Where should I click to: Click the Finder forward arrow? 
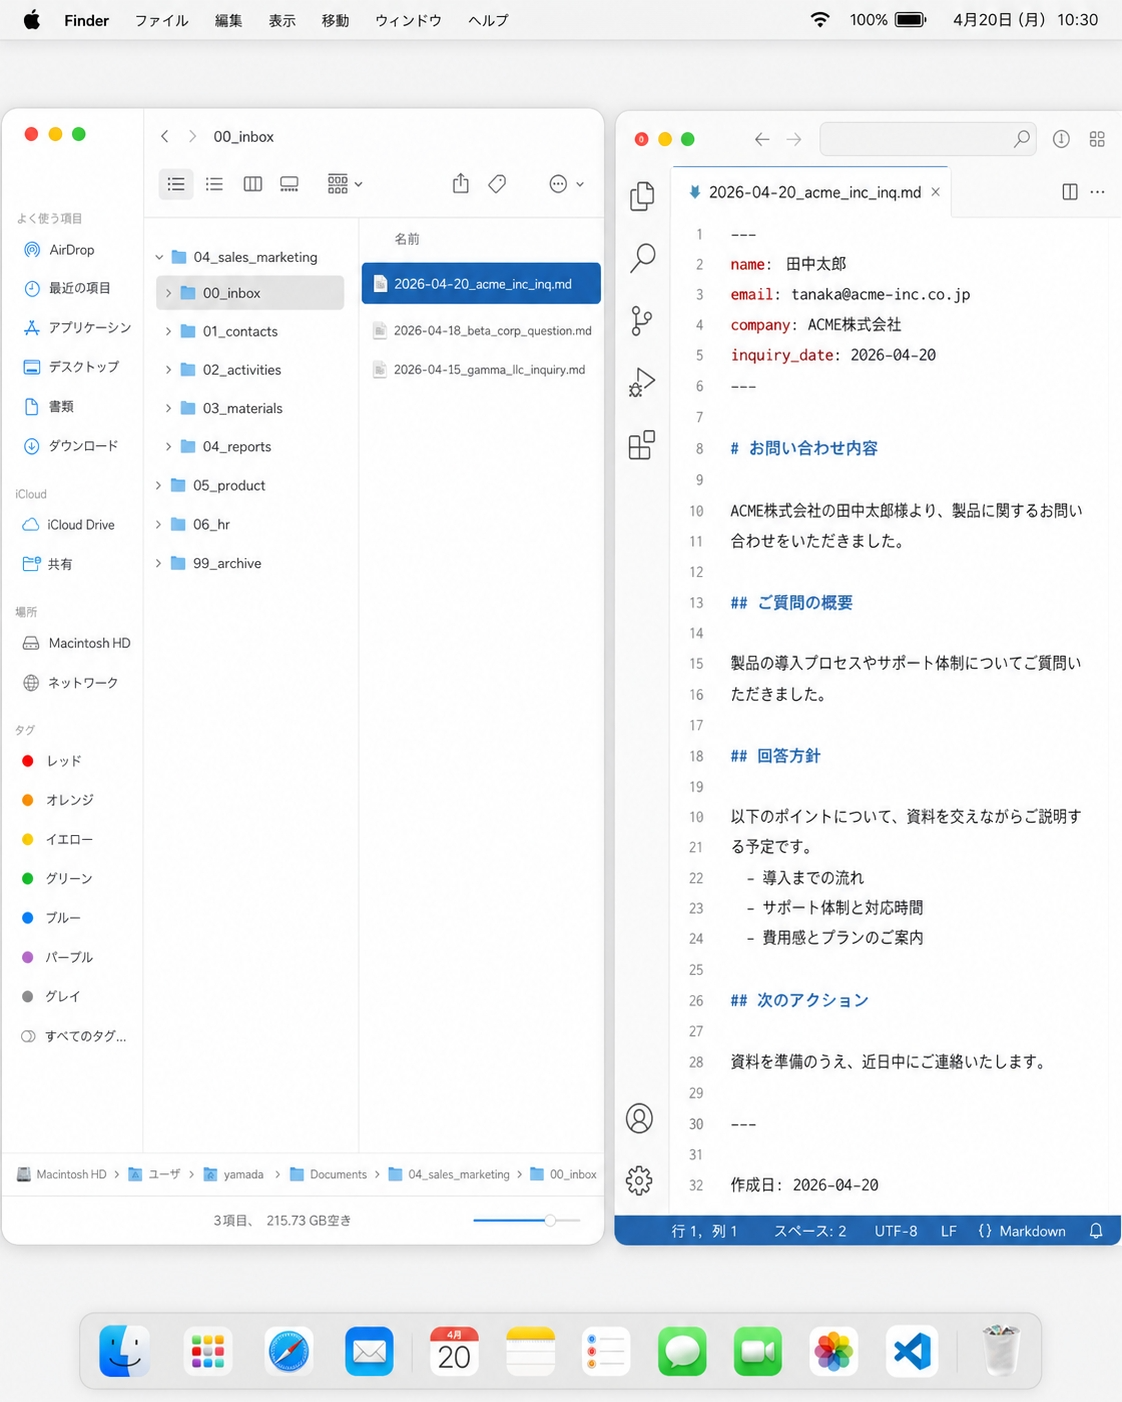[192, 136]
